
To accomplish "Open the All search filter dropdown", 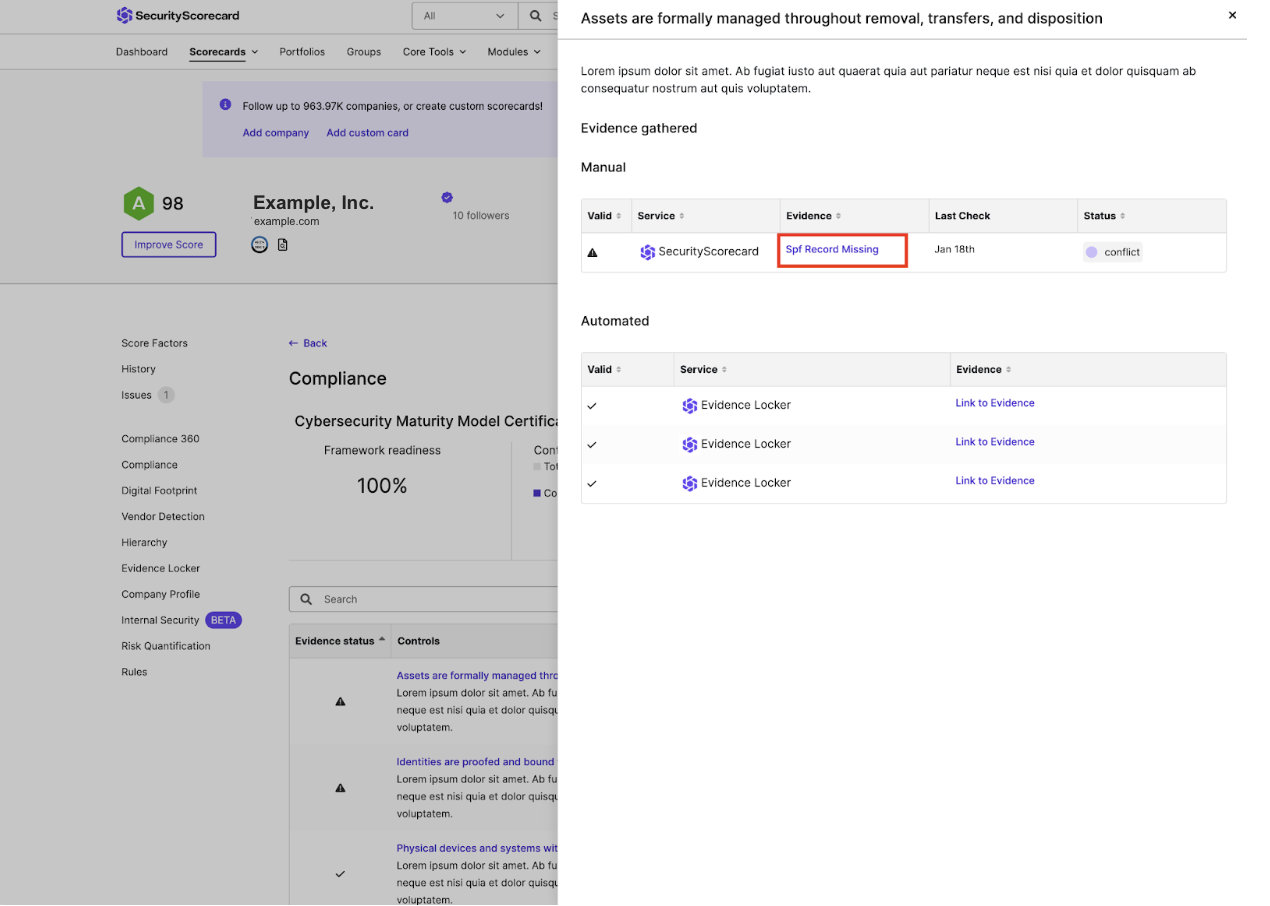I will click(x=465, y=16).
